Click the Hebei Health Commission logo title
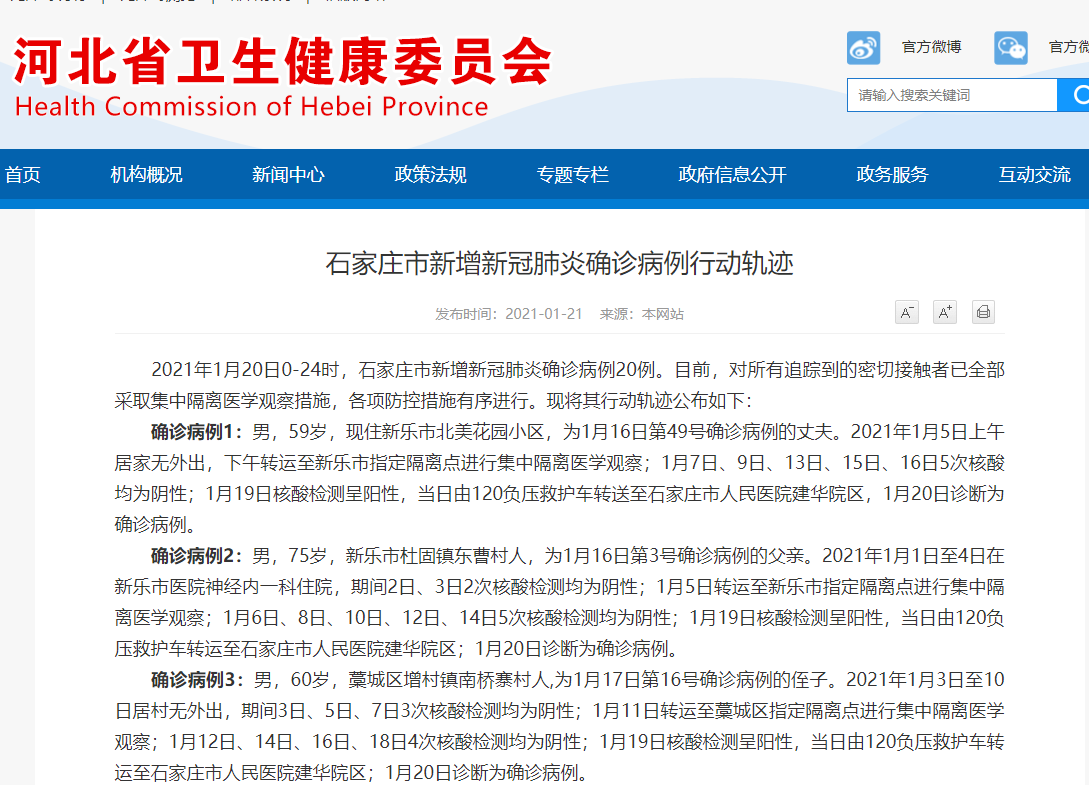 point(282,61)
